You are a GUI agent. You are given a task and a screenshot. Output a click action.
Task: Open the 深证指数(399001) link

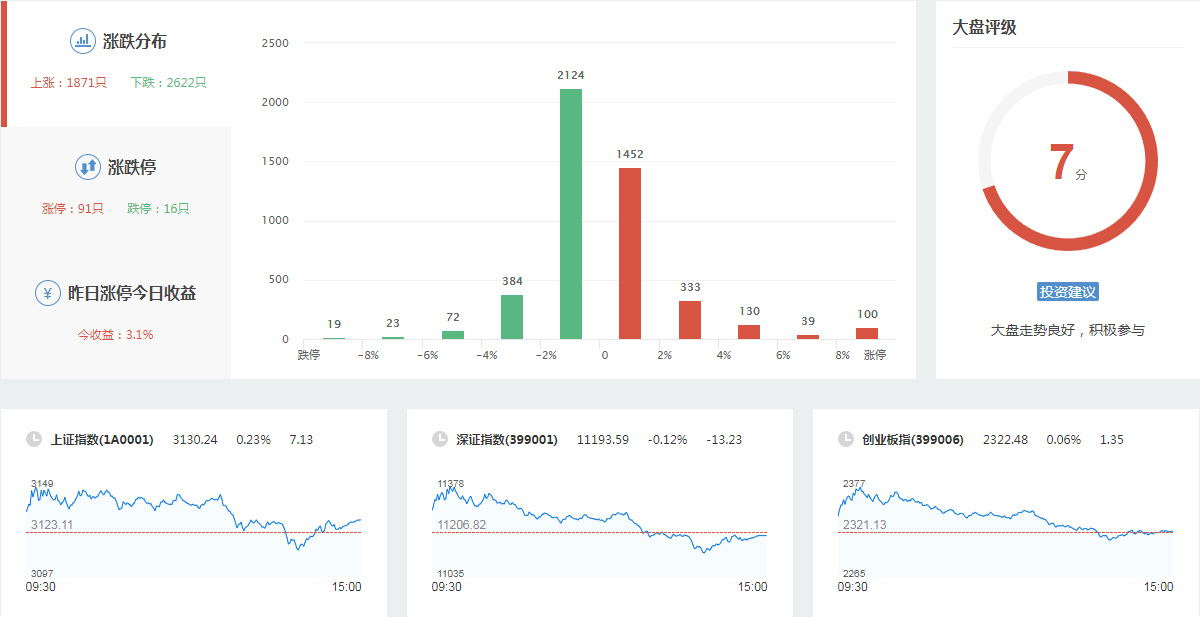(x=507, y=440)
